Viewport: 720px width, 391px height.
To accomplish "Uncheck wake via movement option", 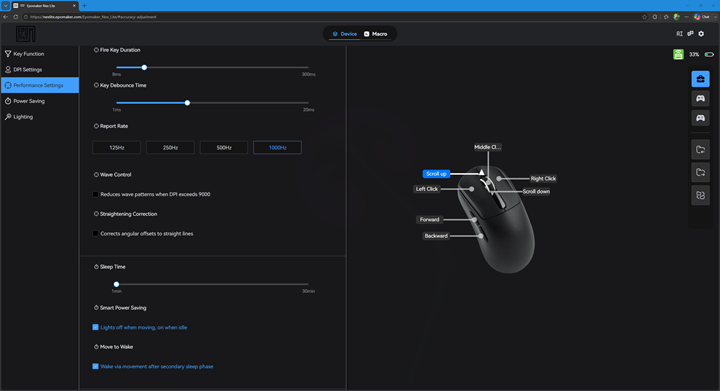I will [96, 366].
